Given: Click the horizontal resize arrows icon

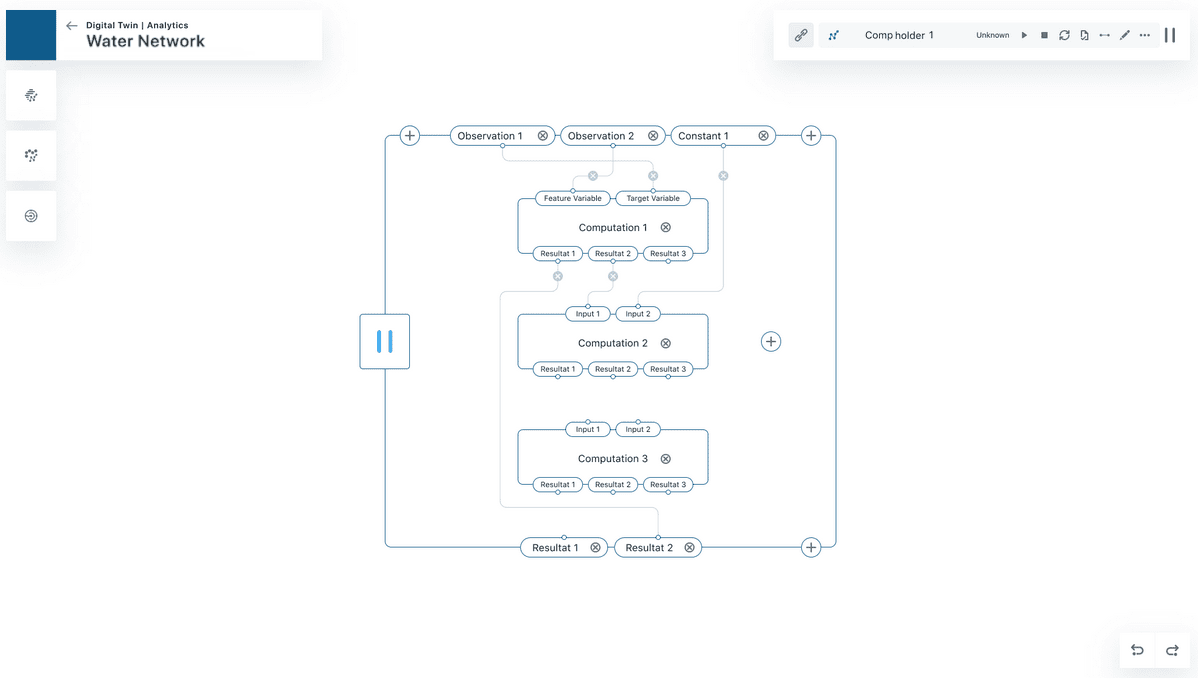Looking at the screenshot, I should (x=1104, y=35).
